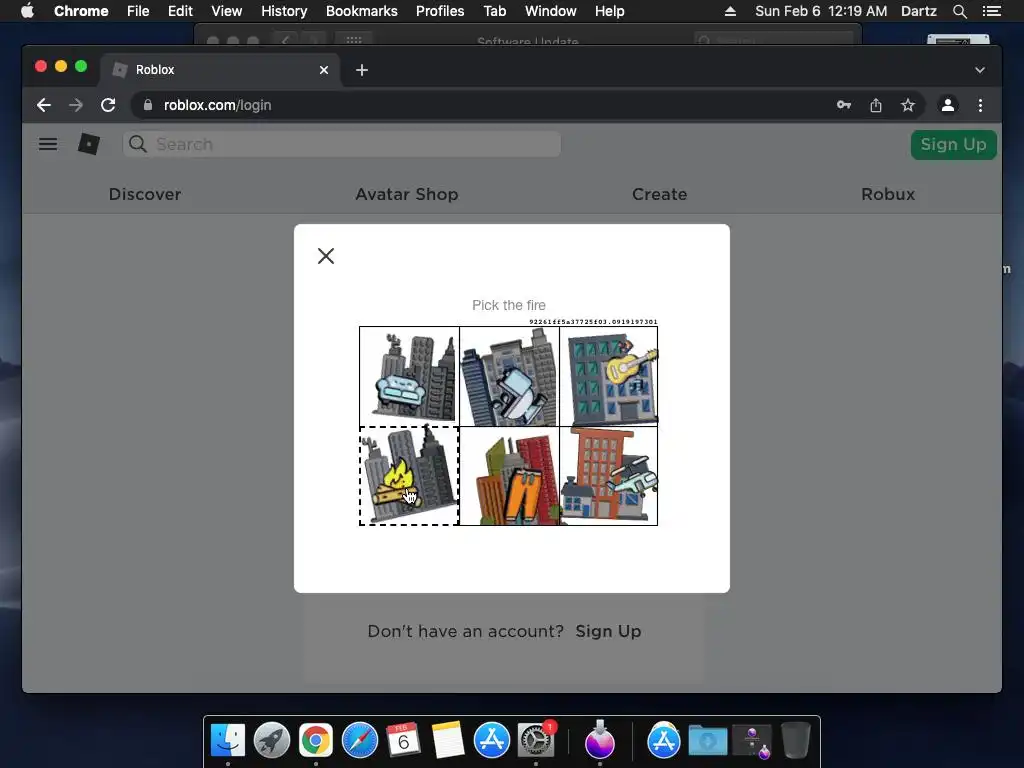Viewport: 1024px width, 768px height.
Task: Open the Trash in the Dock
Action: click(795, 740)
